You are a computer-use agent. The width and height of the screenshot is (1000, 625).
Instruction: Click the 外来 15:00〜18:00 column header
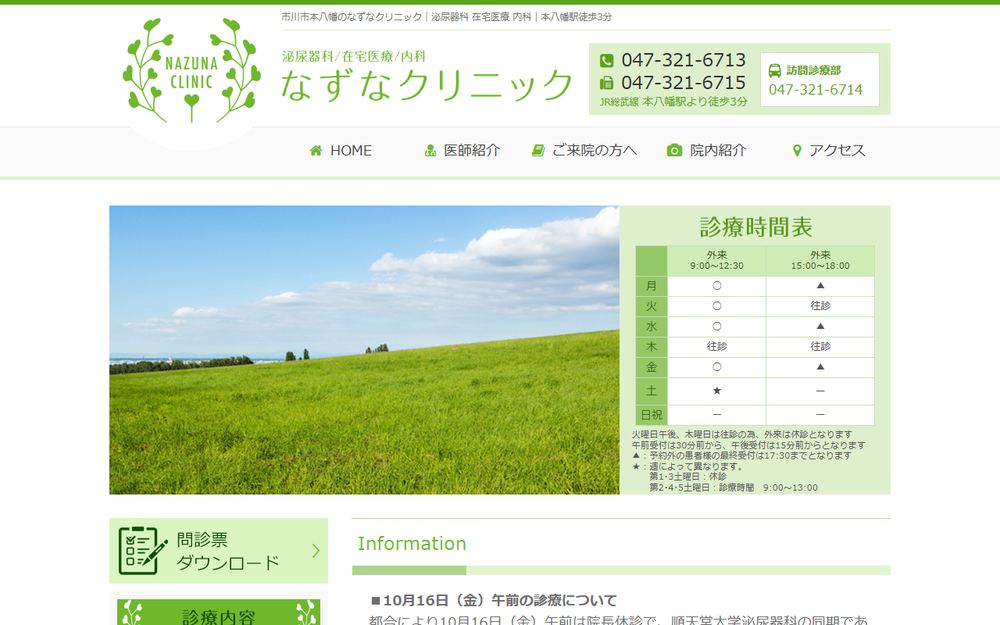point(820,260)
